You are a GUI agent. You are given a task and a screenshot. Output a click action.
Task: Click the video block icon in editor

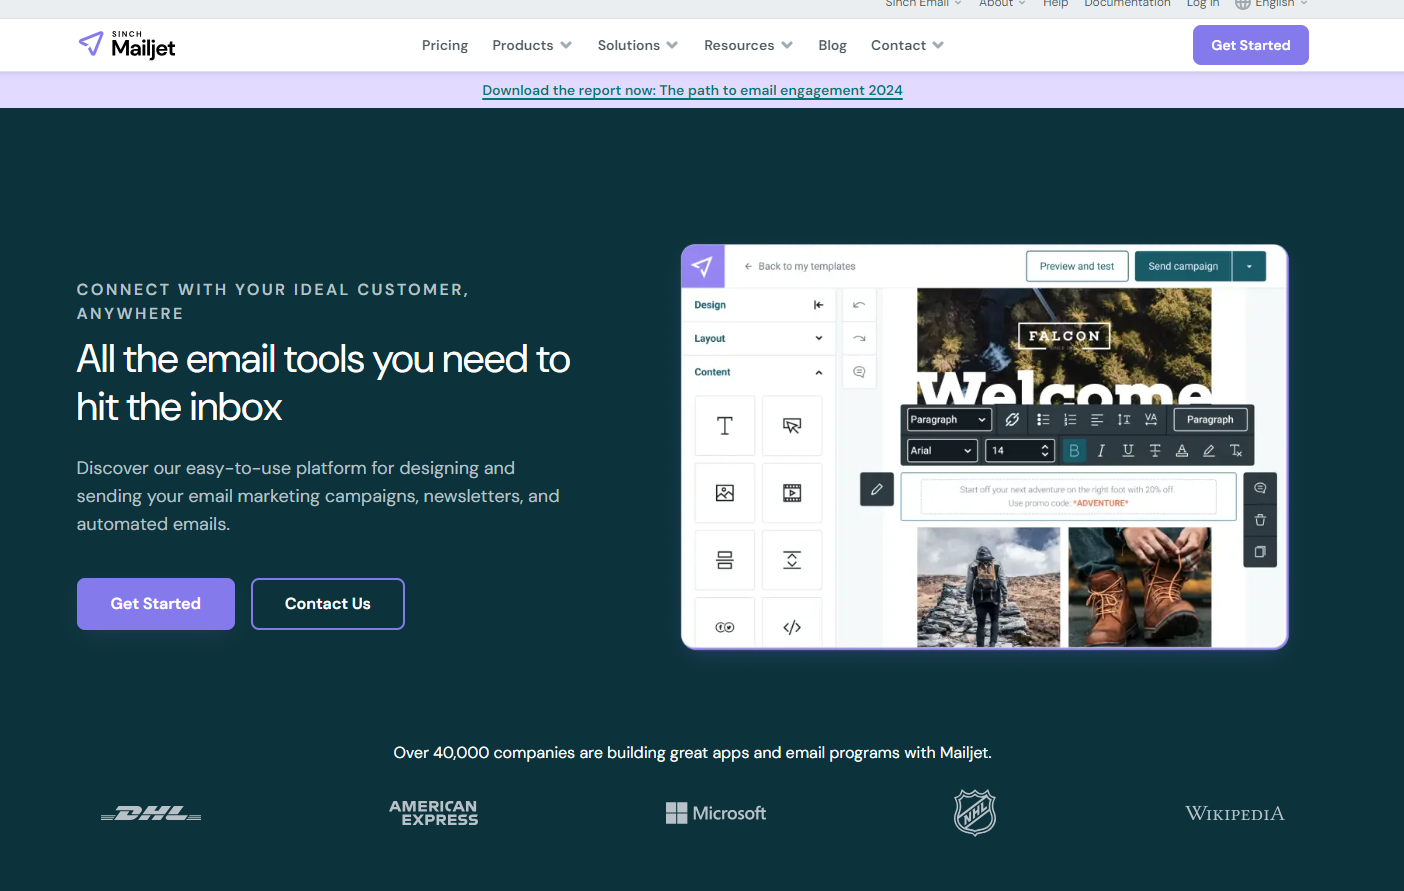792,493
